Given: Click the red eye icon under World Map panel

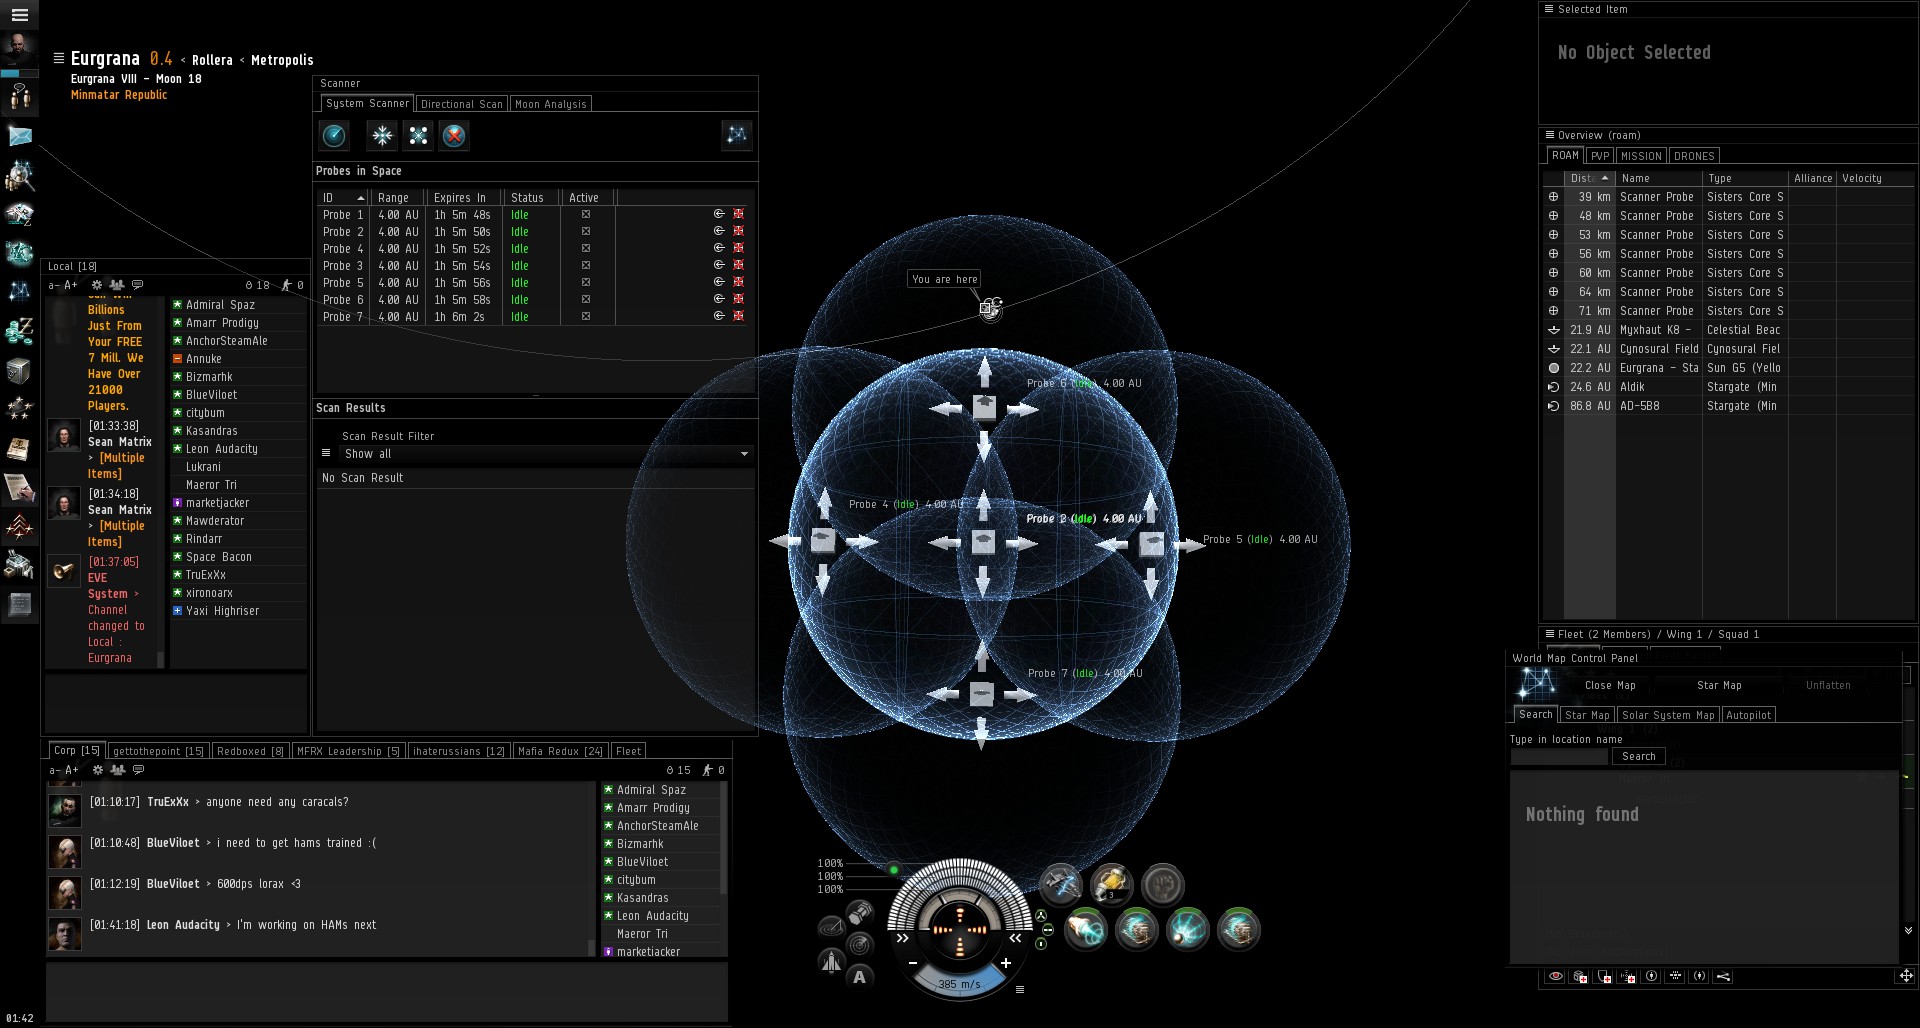Looking at the screenshot, I should pyautogui.click(x=1555, y=977).
